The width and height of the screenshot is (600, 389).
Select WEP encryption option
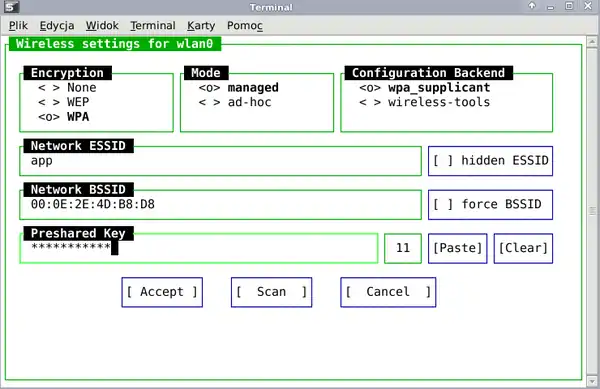point(64,102)
